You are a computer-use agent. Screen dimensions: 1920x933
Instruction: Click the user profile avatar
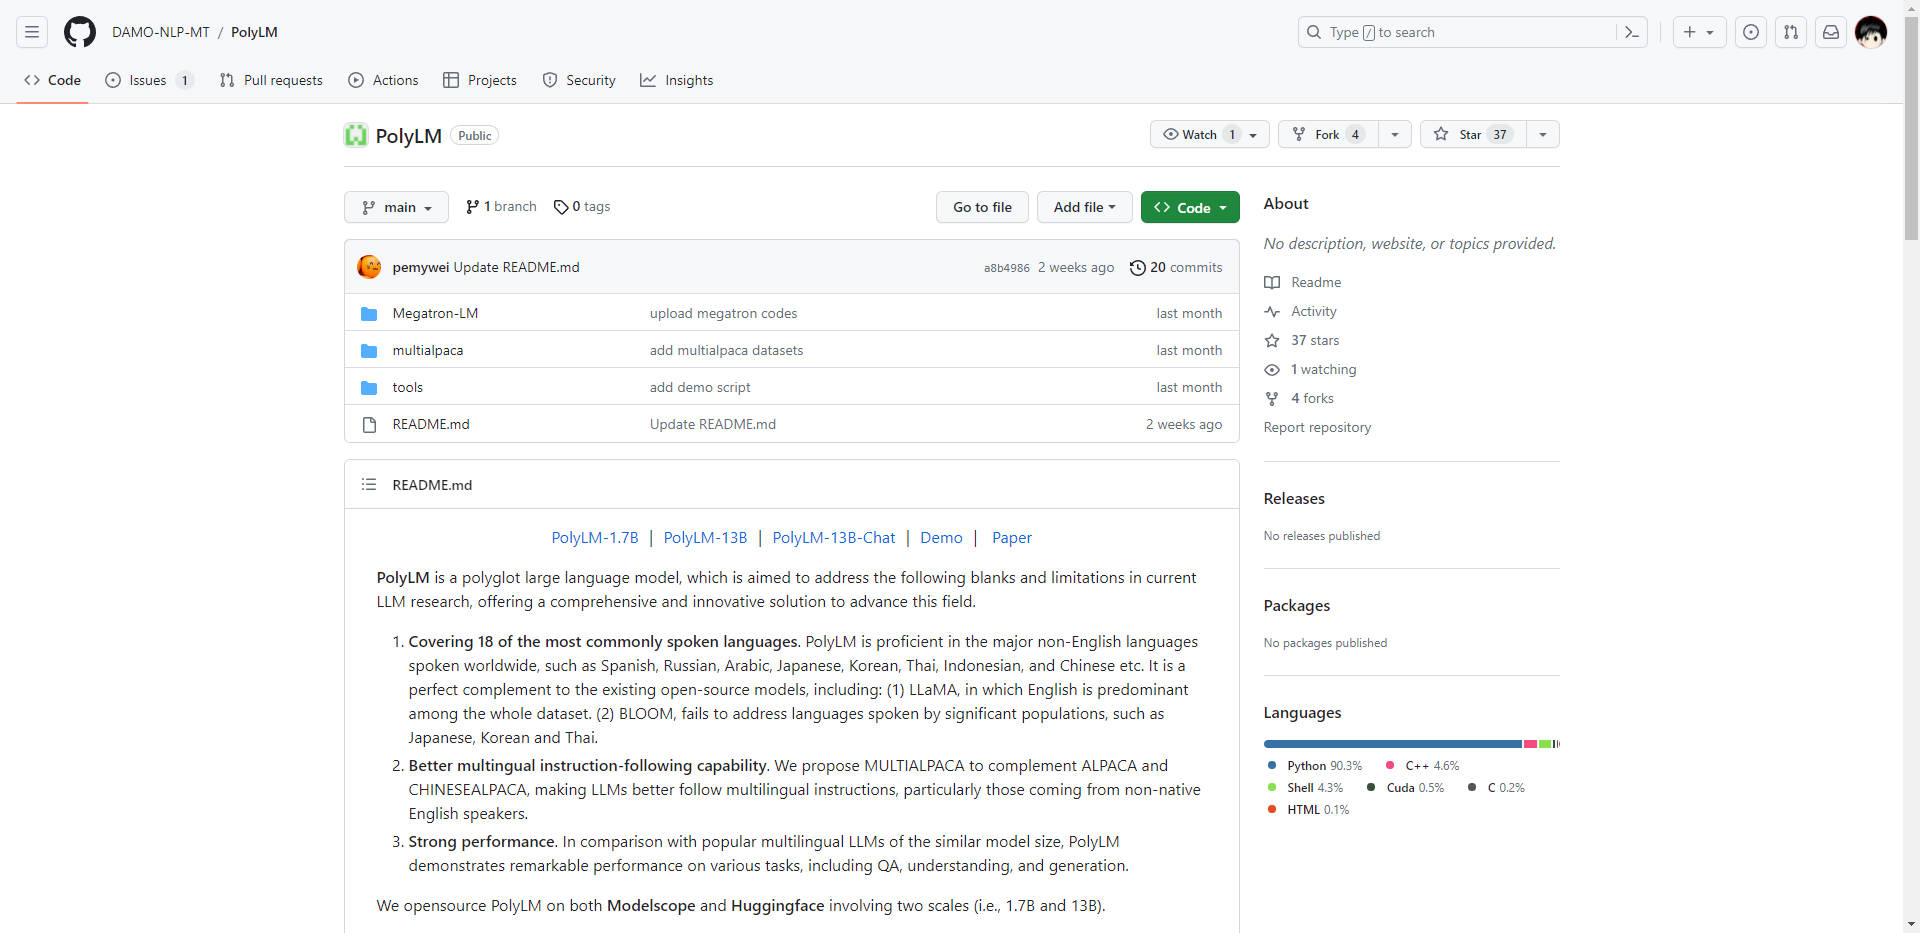1871,32
